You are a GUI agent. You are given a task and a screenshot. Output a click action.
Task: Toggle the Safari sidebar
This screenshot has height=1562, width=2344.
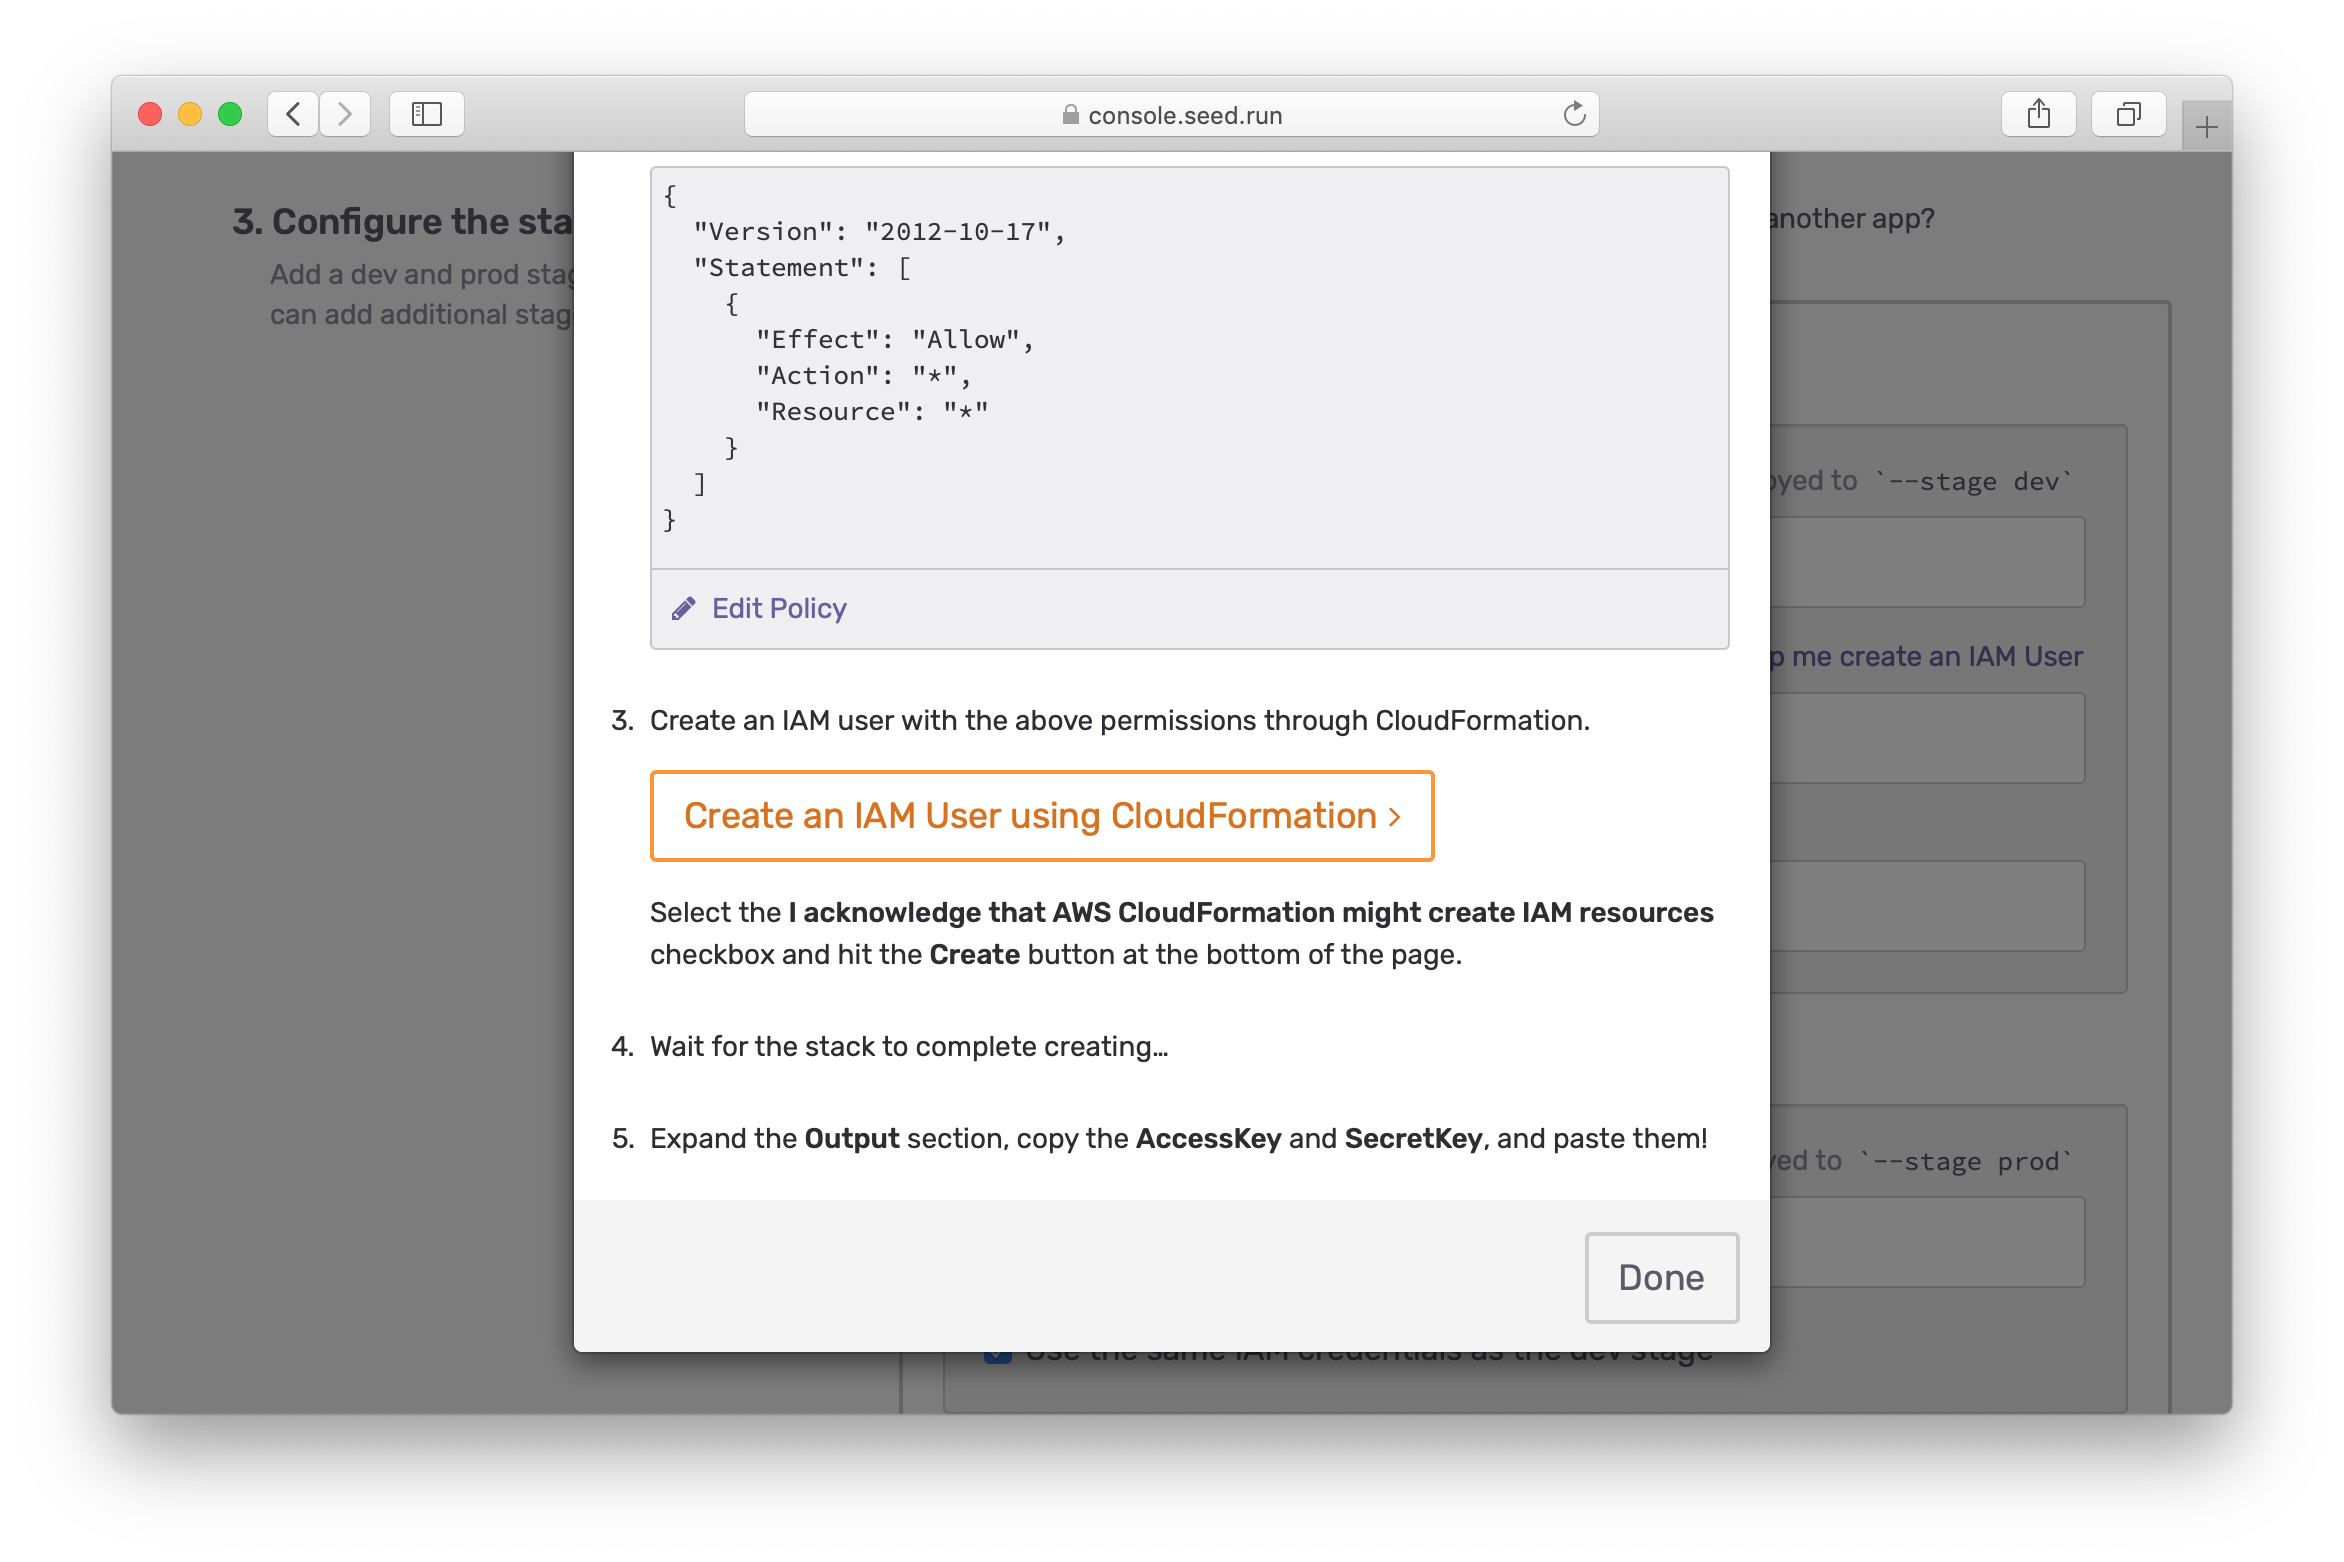(x=427, y=114)
